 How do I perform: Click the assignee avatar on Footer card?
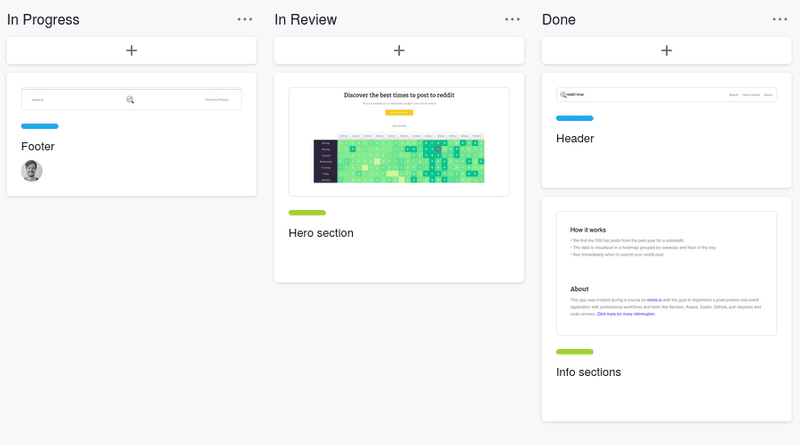pos(32,171)
